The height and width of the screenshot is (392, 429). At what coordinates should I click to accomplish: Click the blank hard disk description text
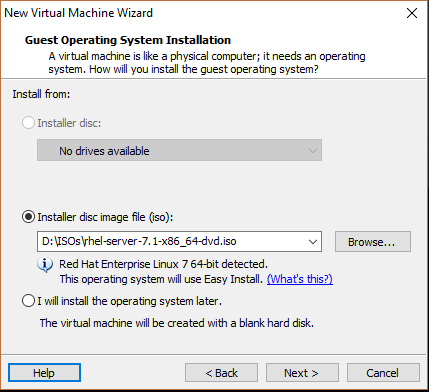click(177, 323)
